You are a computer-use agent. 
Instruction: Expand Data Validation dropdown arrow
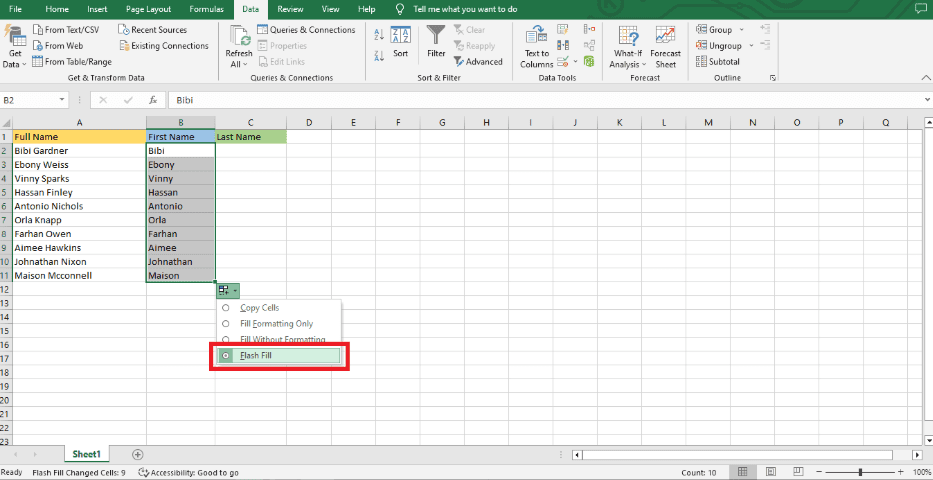coord(575,61)
